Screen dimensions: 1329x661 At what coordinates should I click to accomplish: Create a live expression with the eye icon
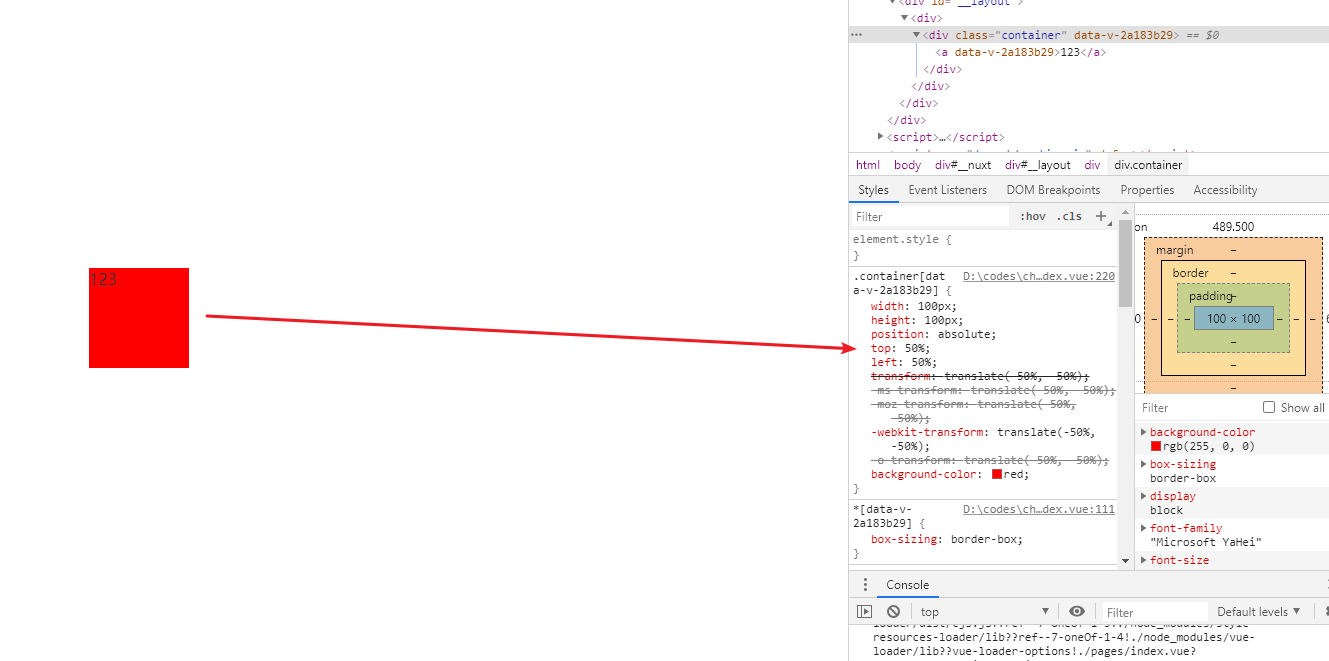coord(1076,612)
